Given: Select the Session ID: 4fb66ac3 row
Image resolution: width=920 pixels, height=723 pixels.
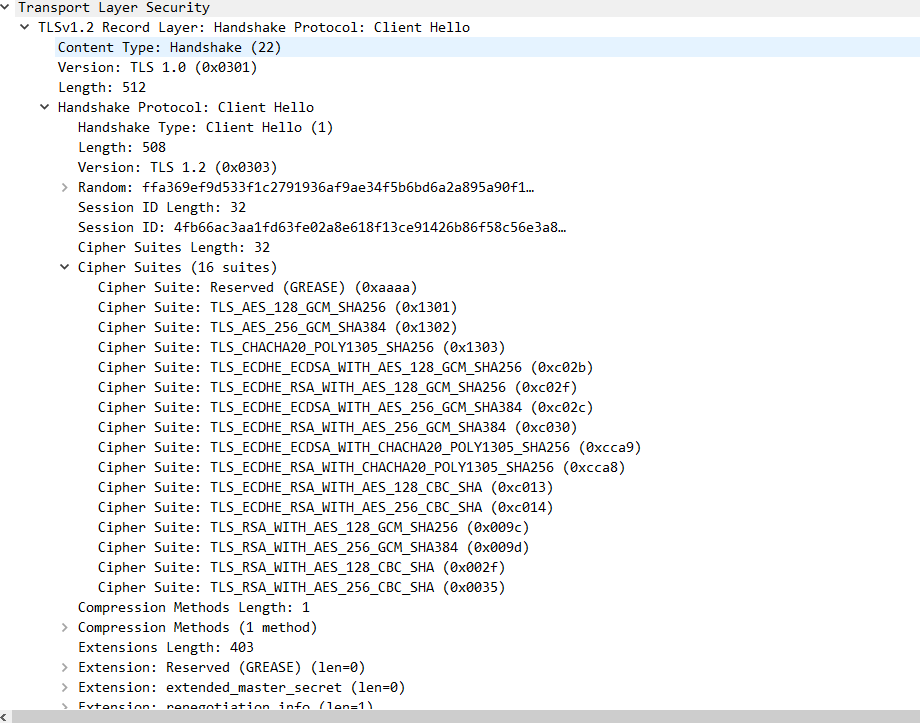Looking at the screenshot, I should click(322, 227).
